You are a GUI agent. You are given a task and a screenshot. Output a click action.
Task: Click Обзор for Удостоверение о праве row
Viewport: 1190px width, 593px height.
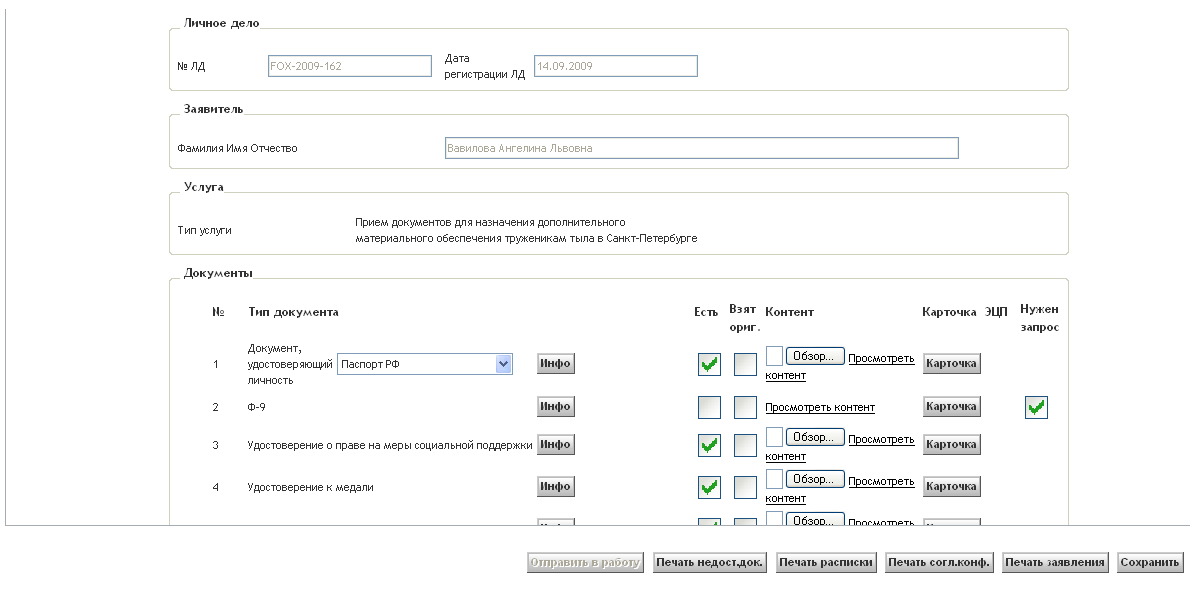(814, 437)
